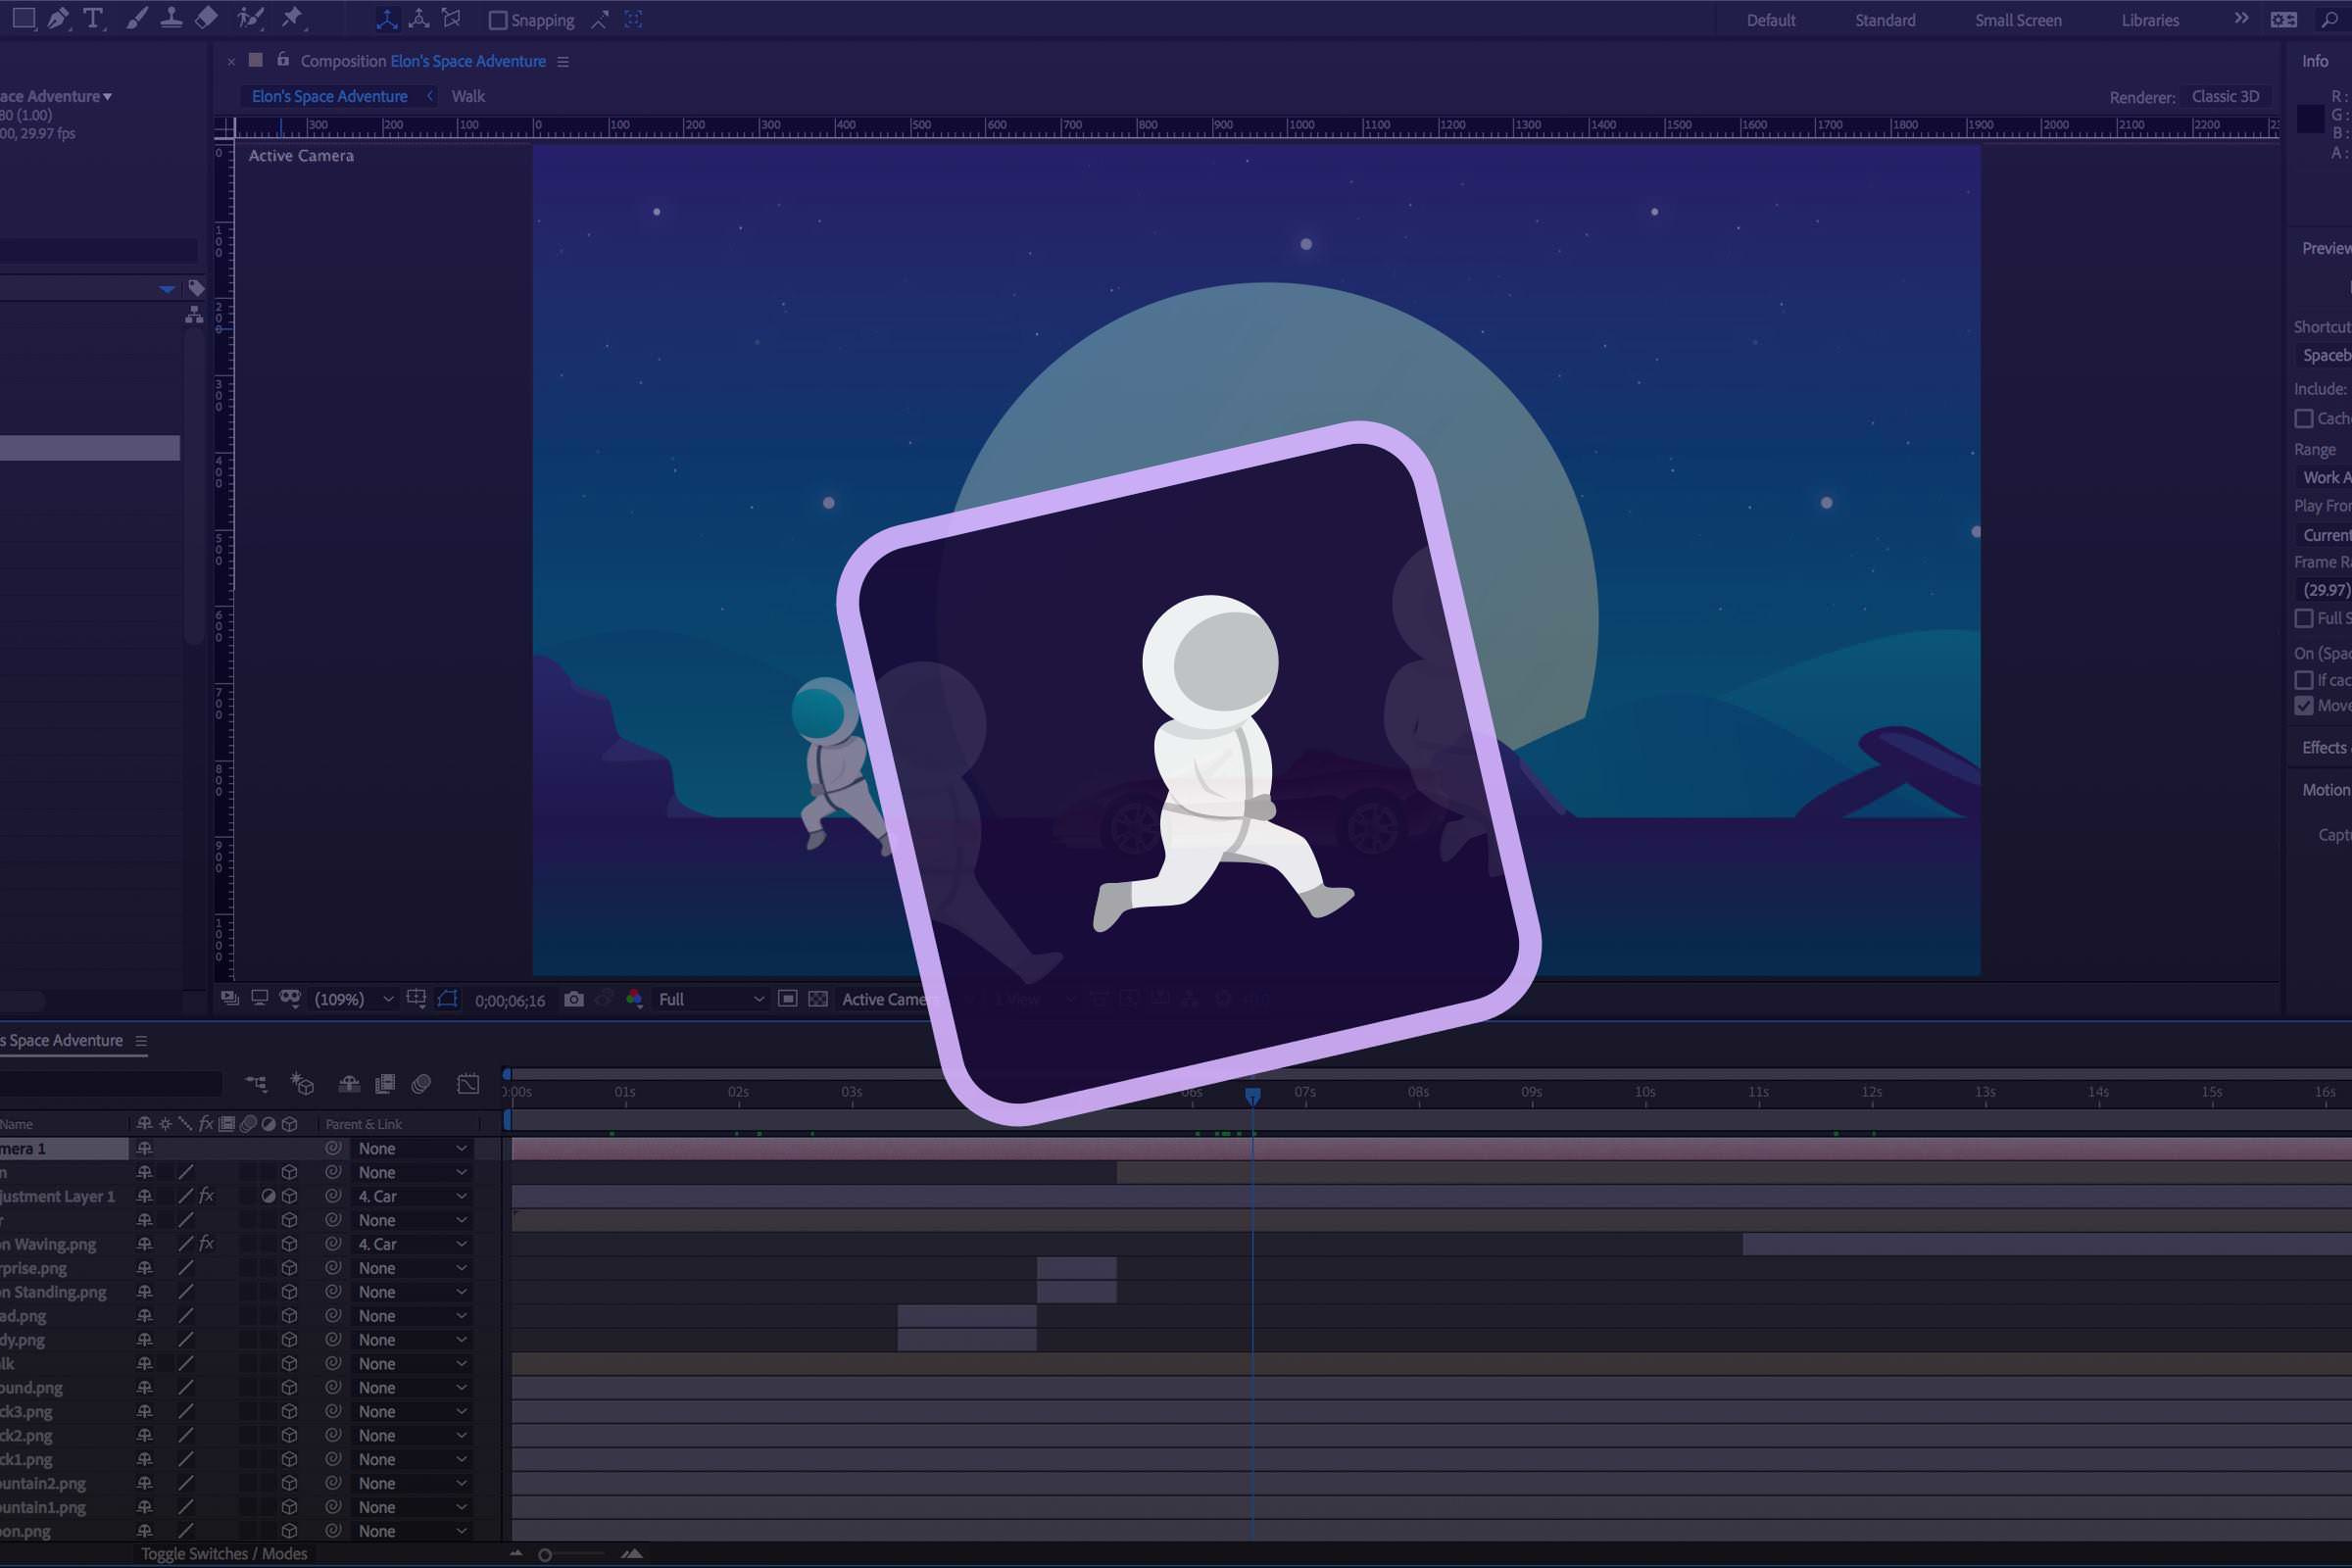The image size is (2352, 1568).
Task: Click the Always Preview This View icon
Action: [x=230, y=999]
